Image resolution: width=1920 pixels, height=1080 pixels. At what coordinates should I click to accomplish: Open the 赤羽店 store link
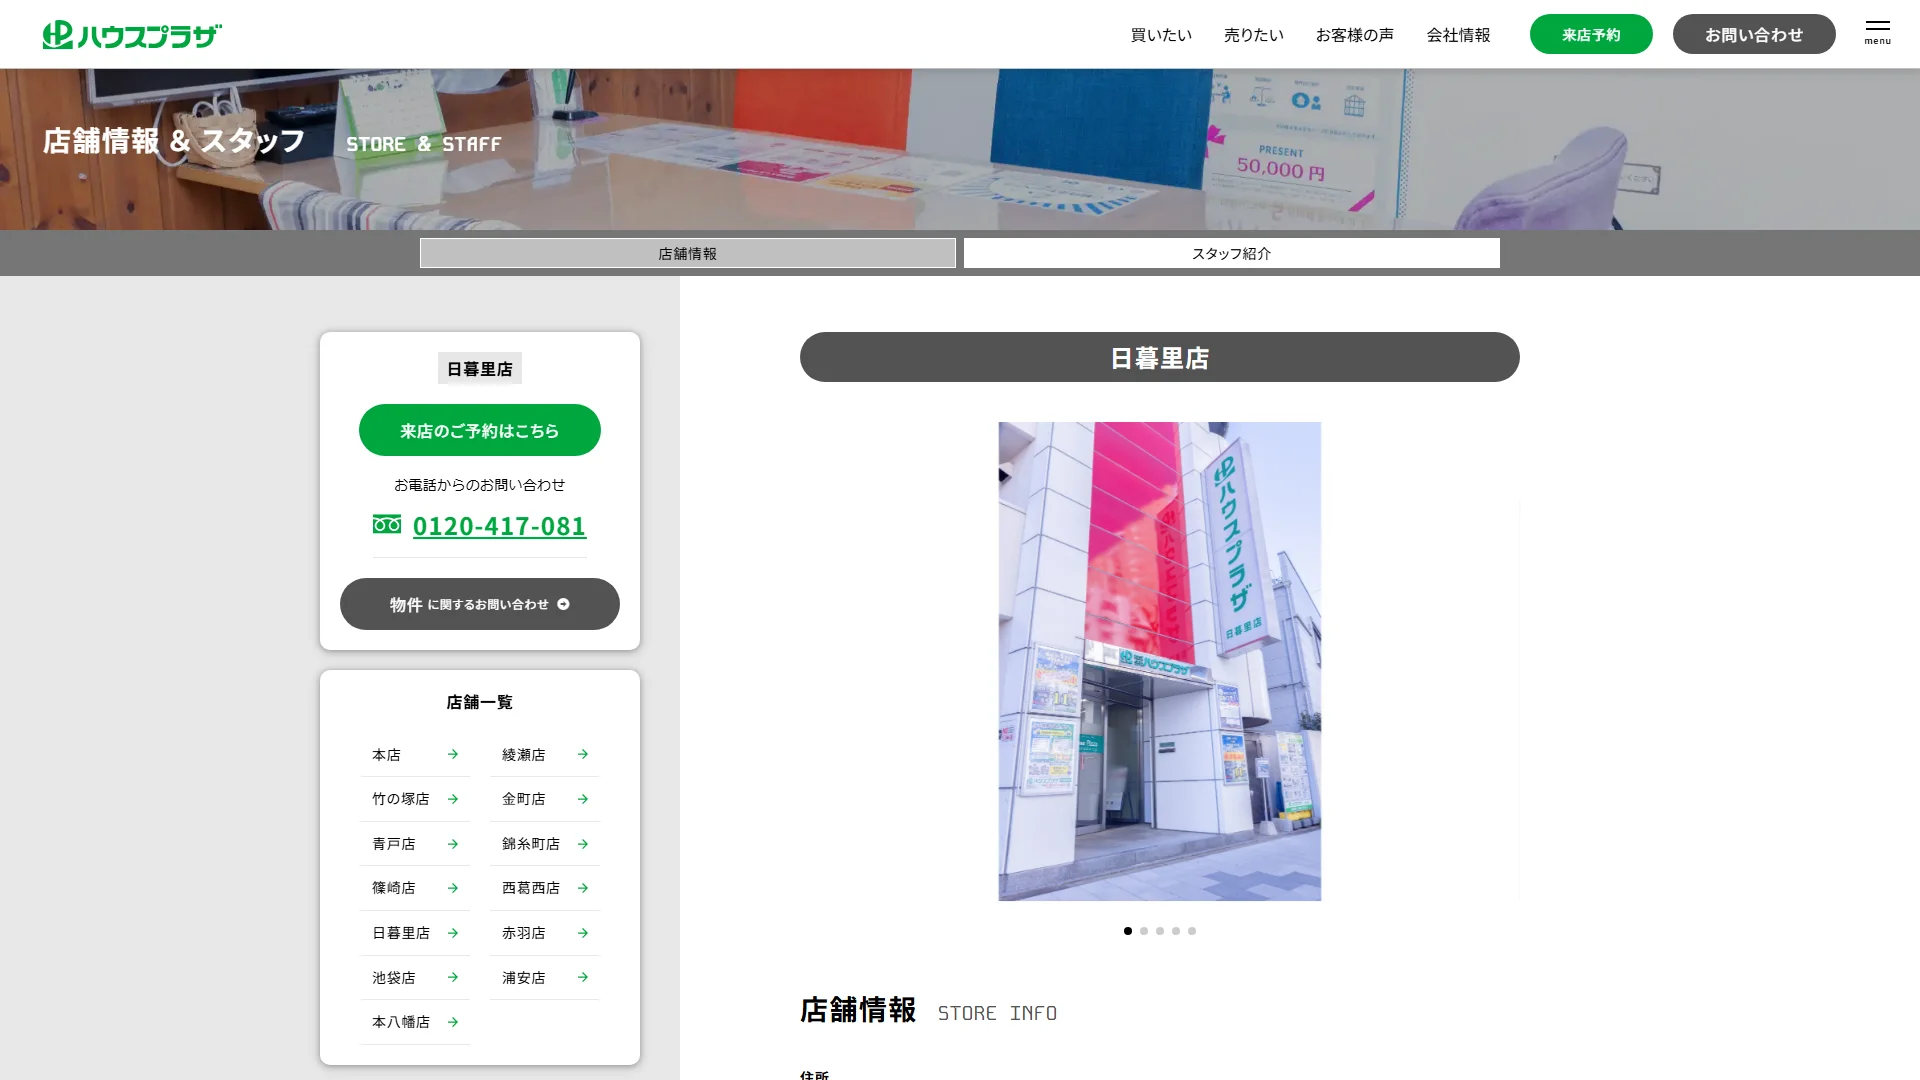coord(545,933)
